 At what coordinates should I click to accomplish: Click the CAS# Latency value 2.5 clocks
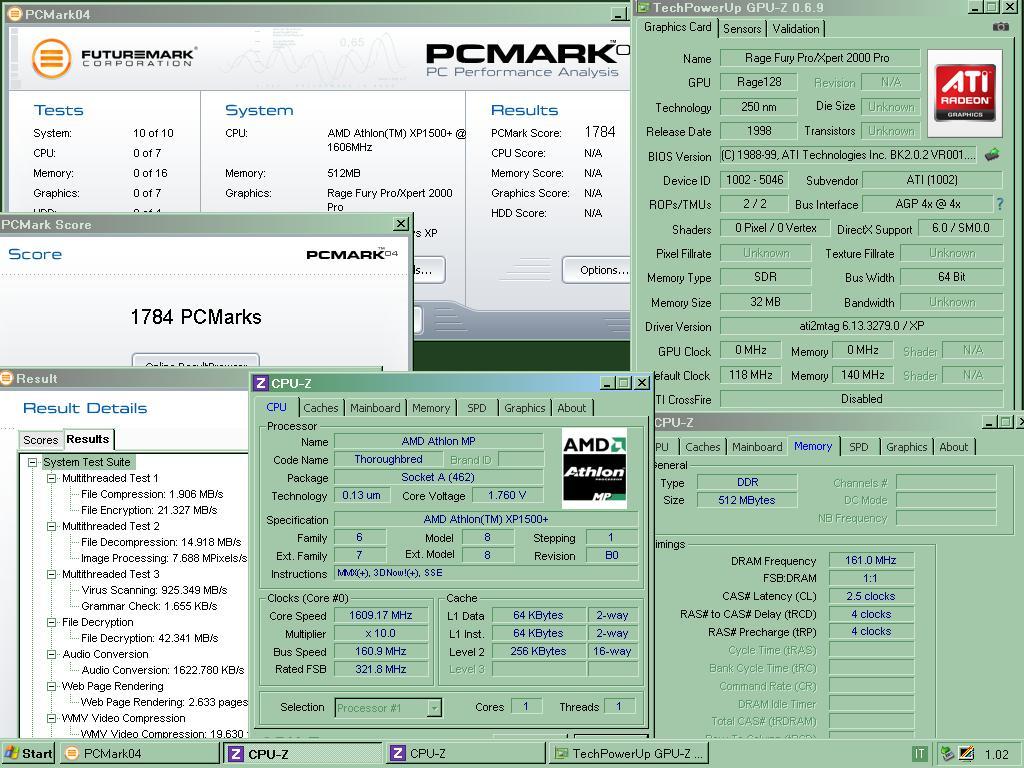[871, 596]
